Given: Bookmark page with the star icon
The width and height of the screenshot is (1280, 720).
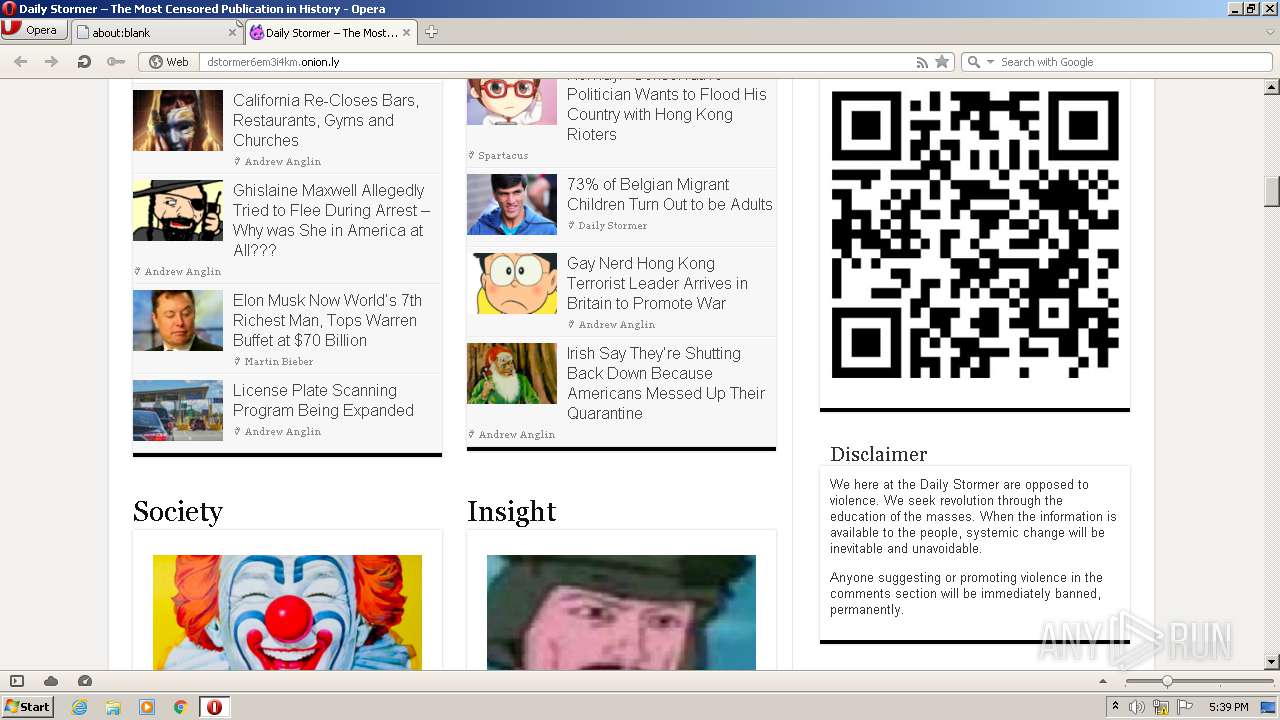Looking at the screenshot, I should coord(942,62).
